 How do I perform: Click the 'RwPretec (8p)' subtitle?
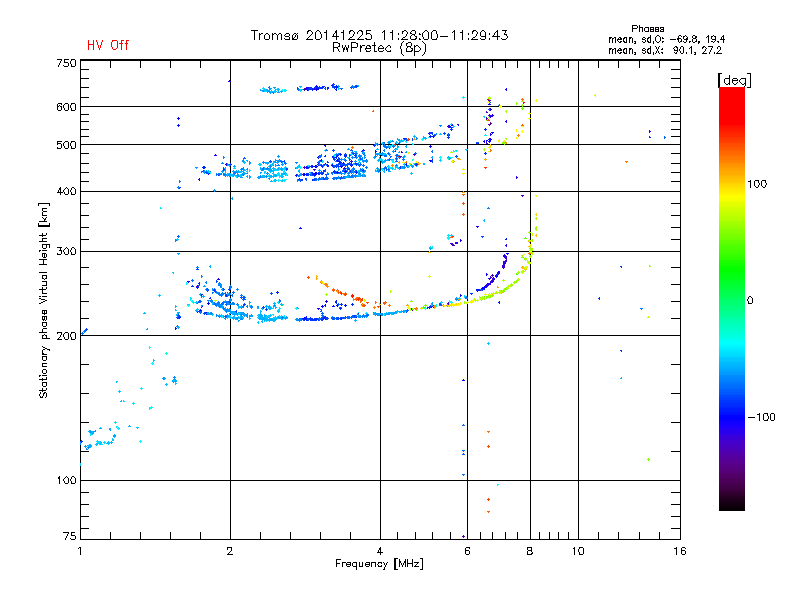379,48
